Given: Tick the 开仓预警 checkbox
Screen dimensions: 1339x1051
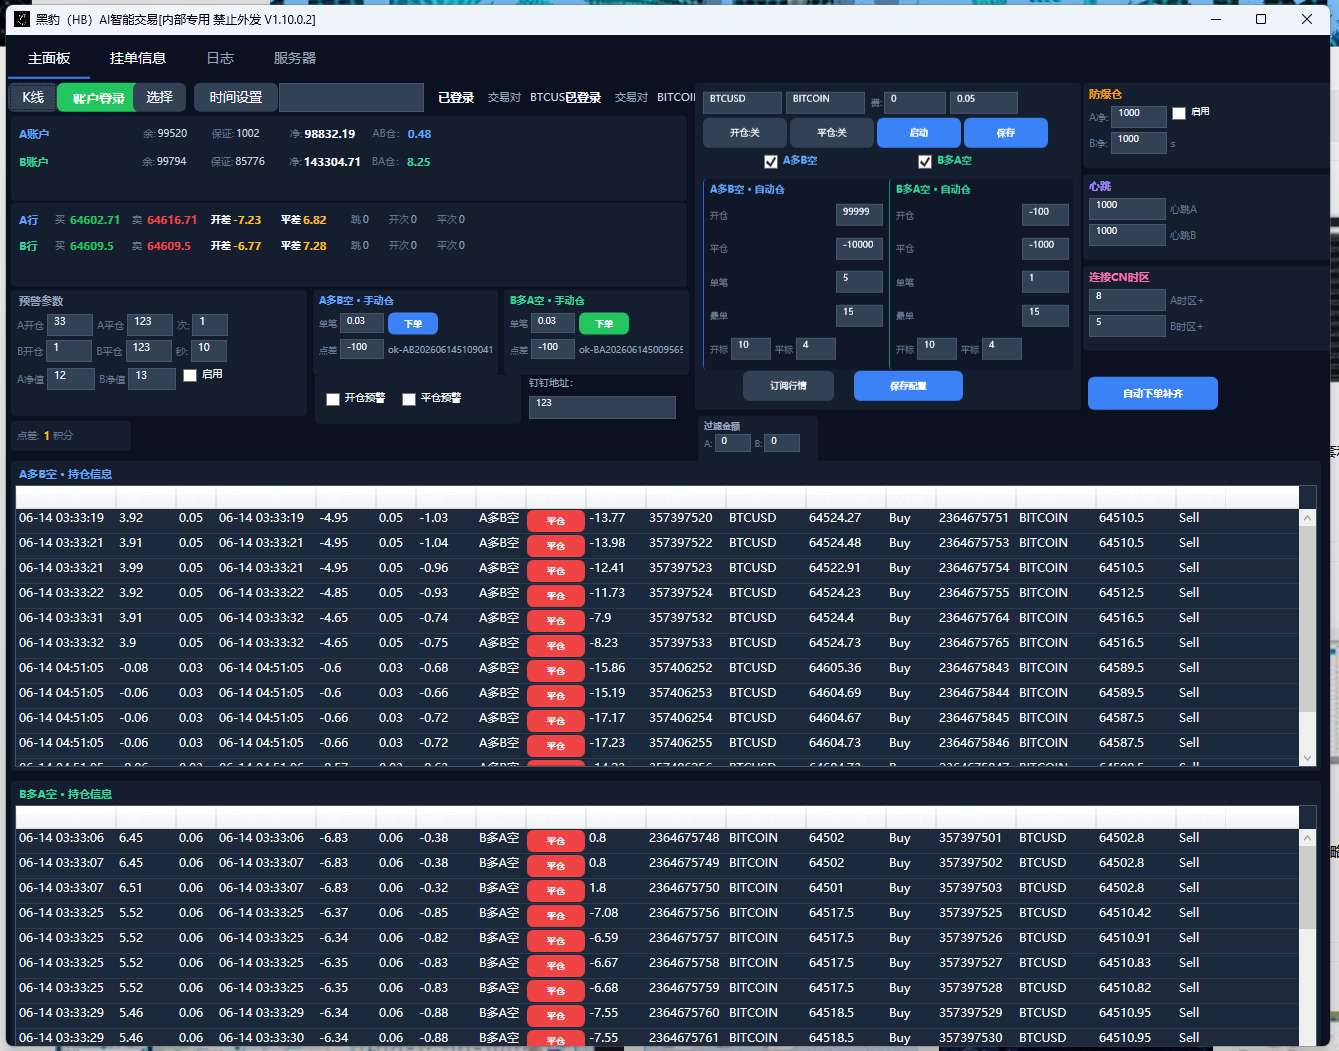Looking at the screenshot, I should tap(333, 399).
